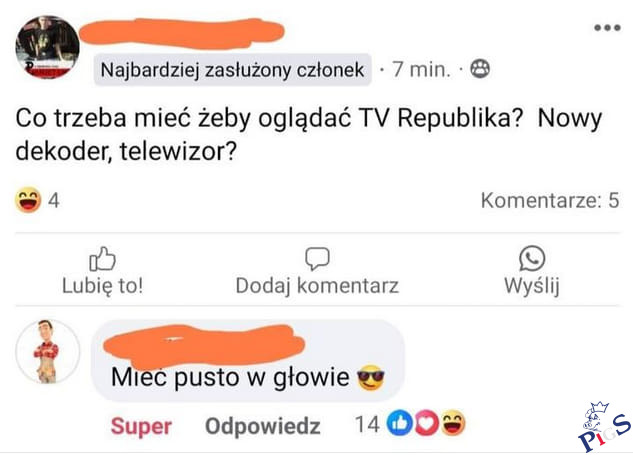Click the red heart reaction on the comment
Image resolution: width=633 pixels, height=455 pixels.
(x=426, y=423)
